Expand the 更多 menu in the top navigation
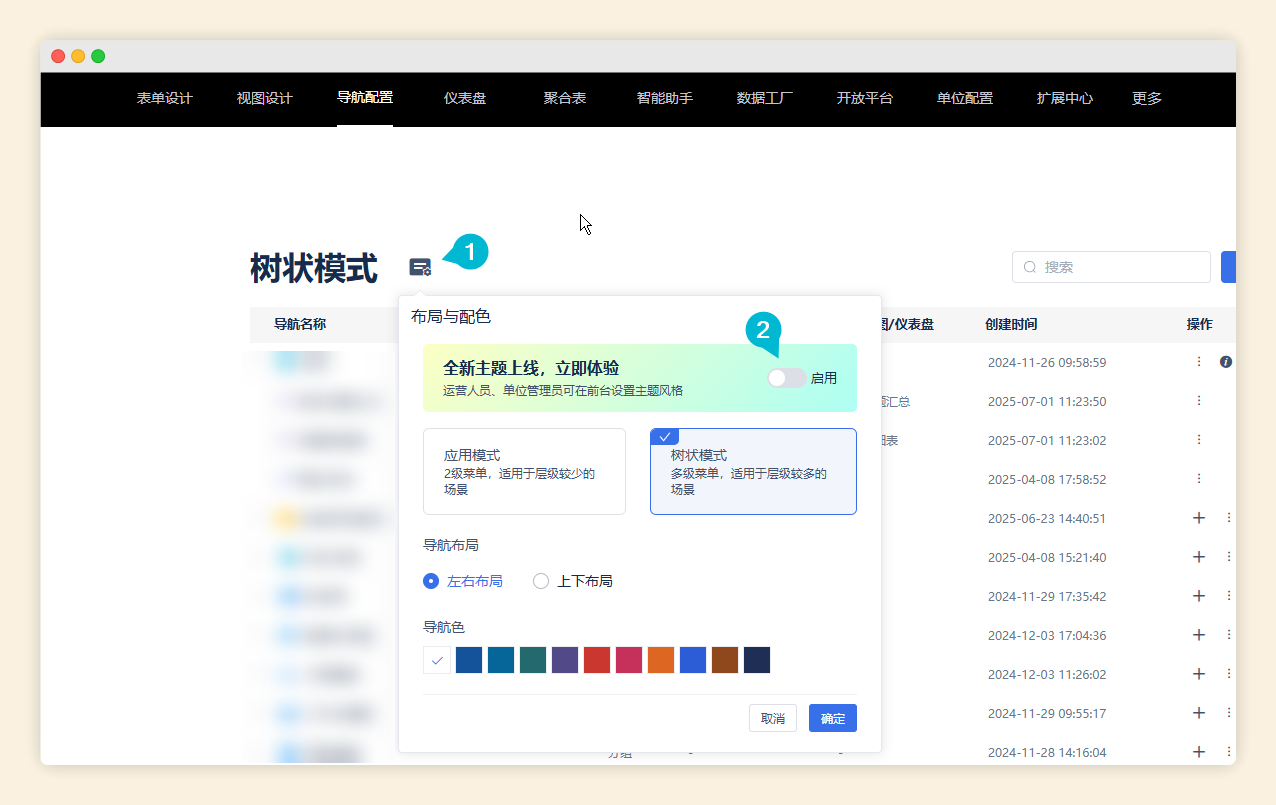This screenshot has height=805, width=1276. (1146, 98)
